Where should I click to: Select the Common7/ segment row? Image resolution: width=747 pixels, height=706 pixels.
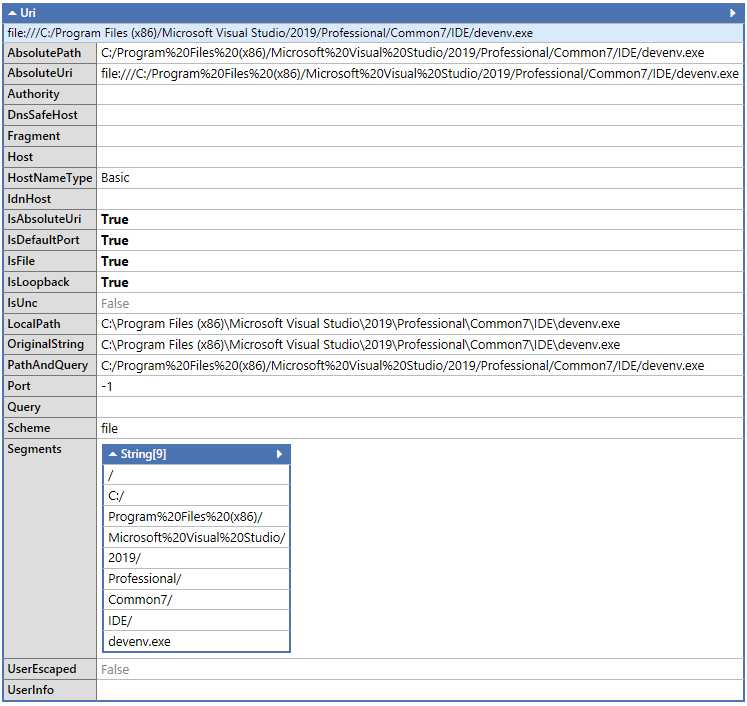pyautogui.click(x=196, y=600)
